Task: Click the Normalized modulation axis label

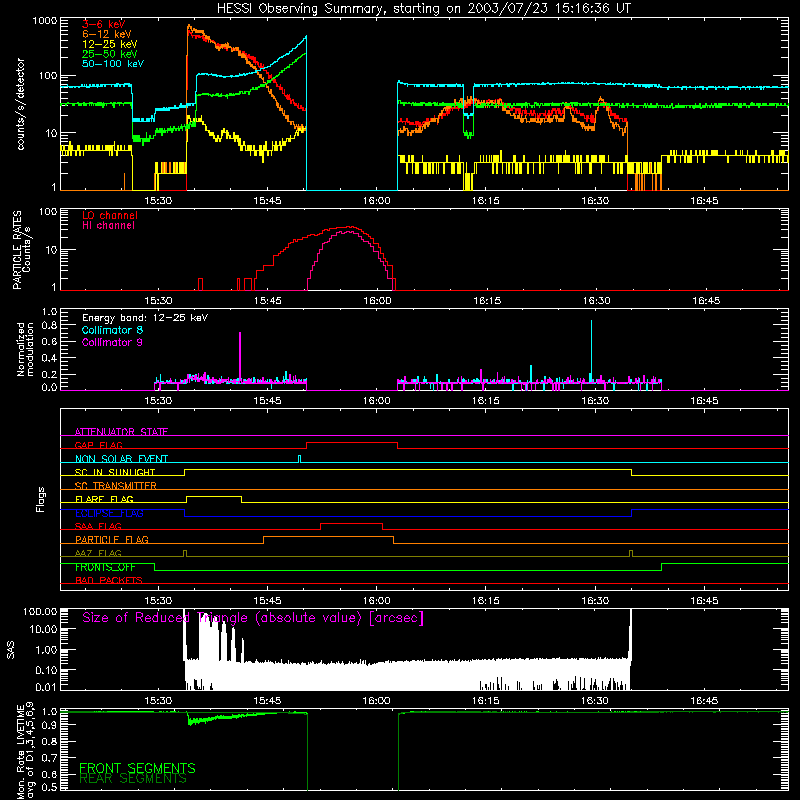Action: 25,349
